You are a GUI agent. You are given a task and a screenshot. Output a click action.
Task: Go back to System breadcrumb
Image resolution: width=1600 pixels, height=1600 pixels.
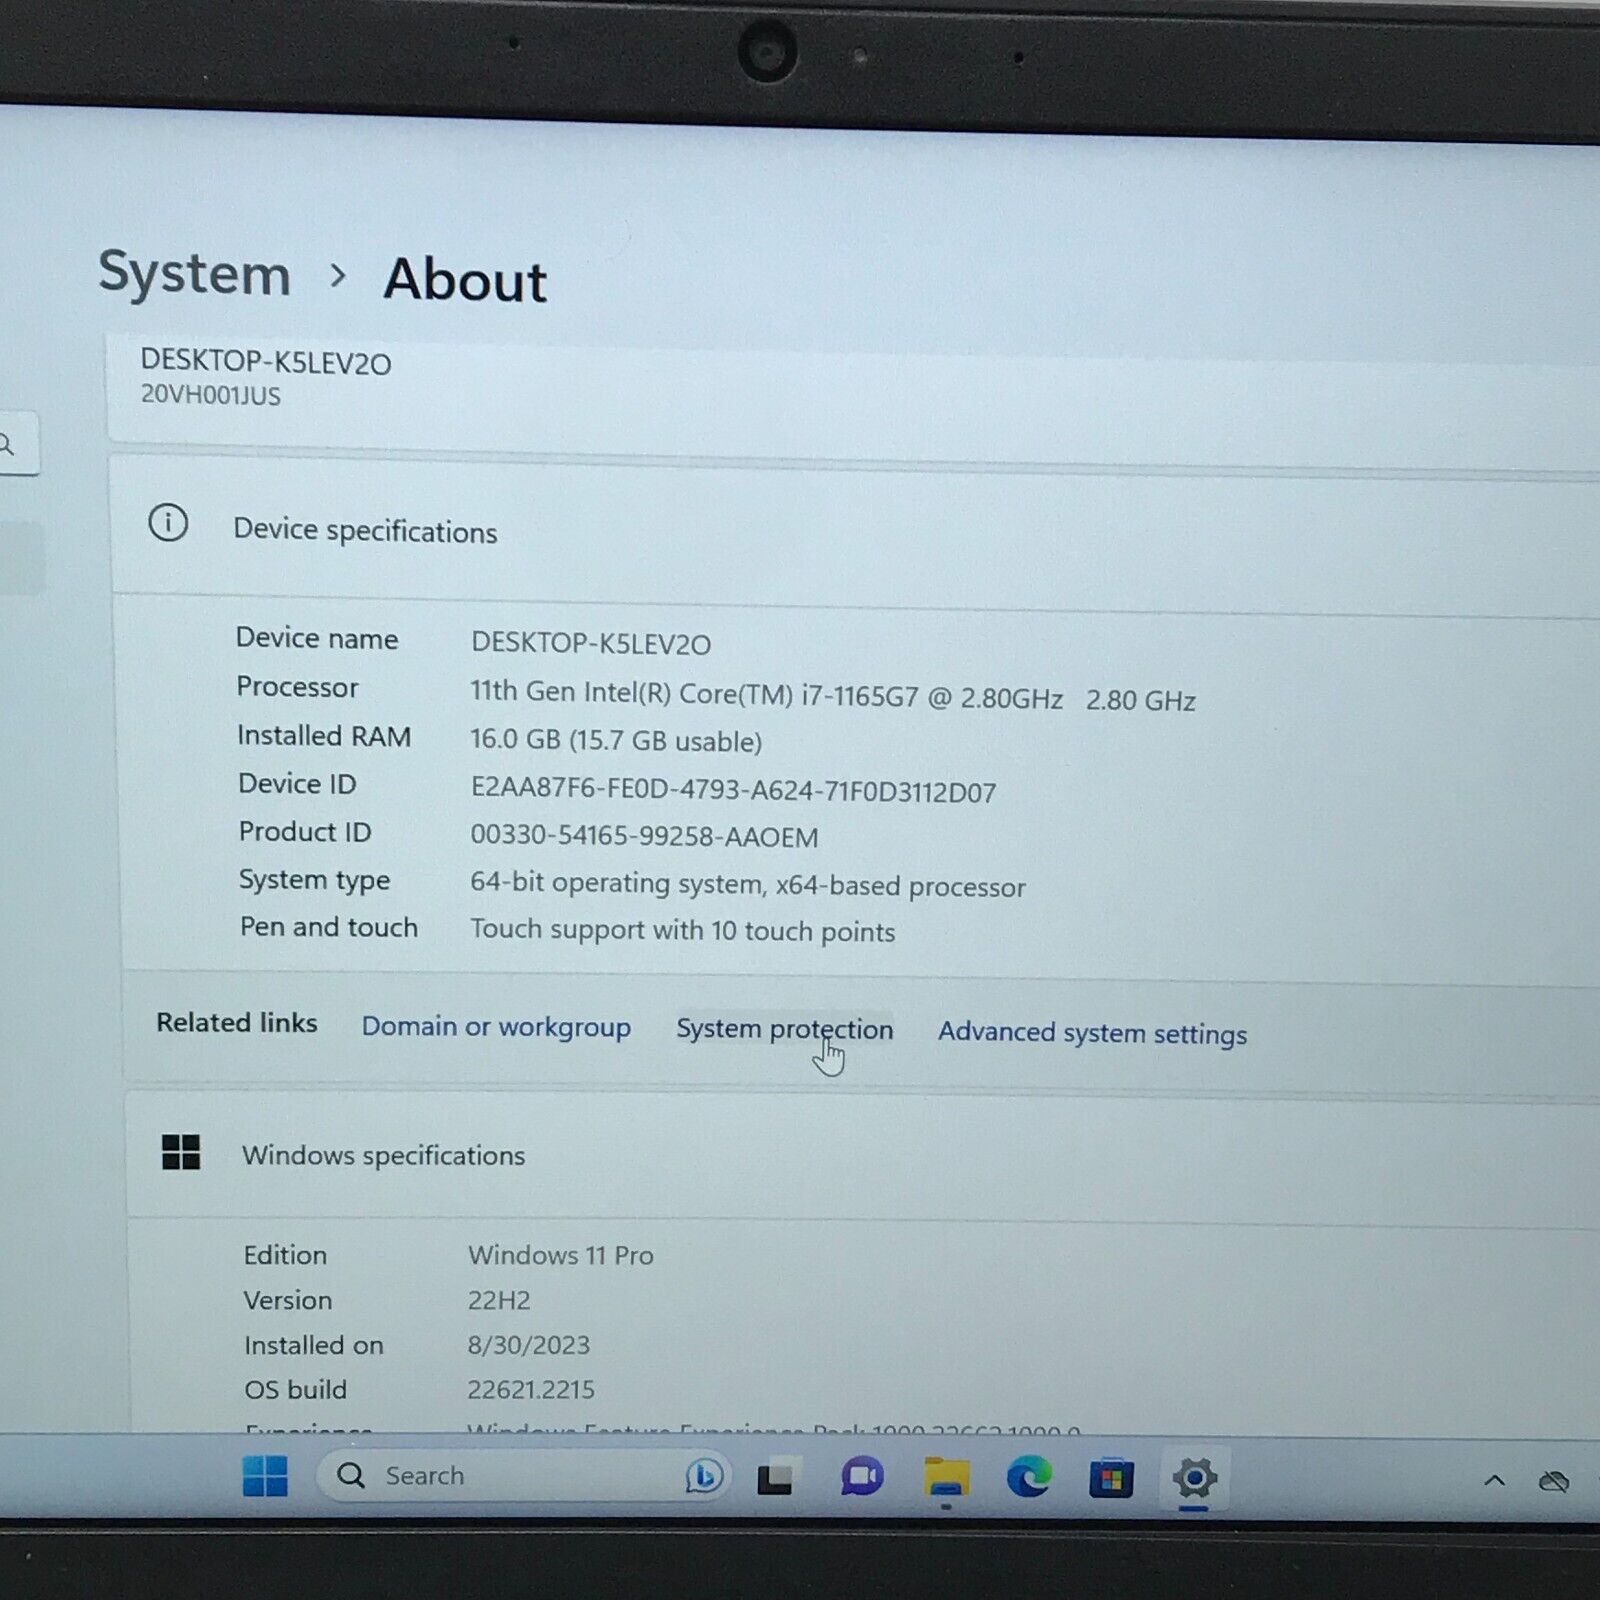coord(194,273)
